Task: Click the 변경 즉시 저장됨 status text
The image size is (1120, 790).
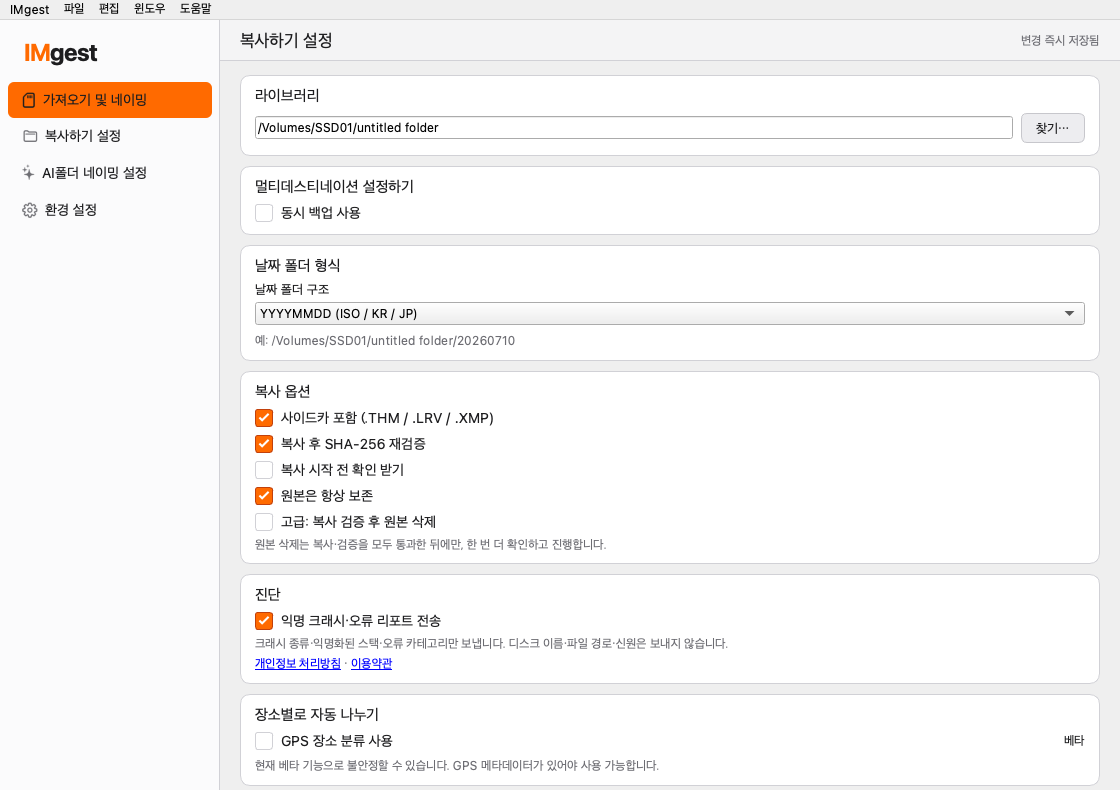Action: pyautogui.click(x=1059, y=41)
